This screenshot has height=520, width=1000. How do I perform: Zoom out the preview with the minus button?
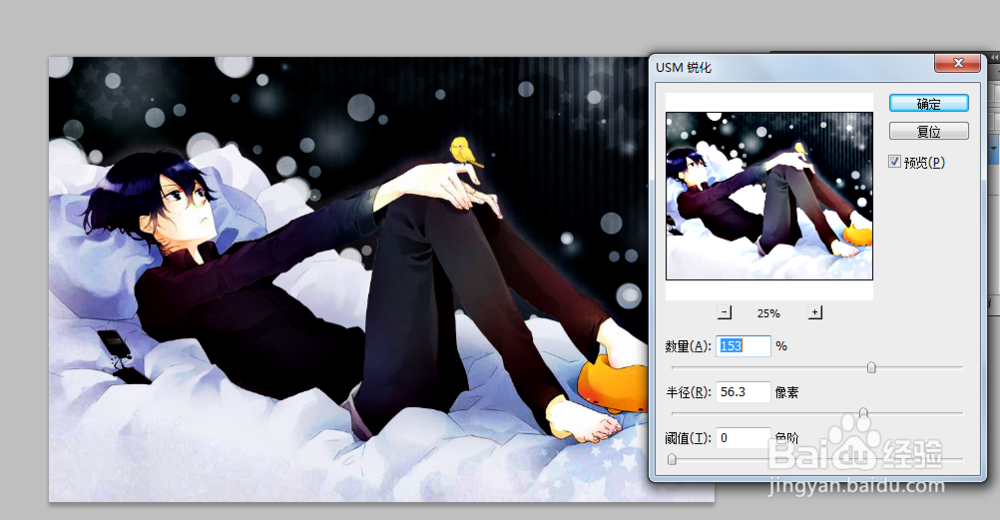pos(724,313)
